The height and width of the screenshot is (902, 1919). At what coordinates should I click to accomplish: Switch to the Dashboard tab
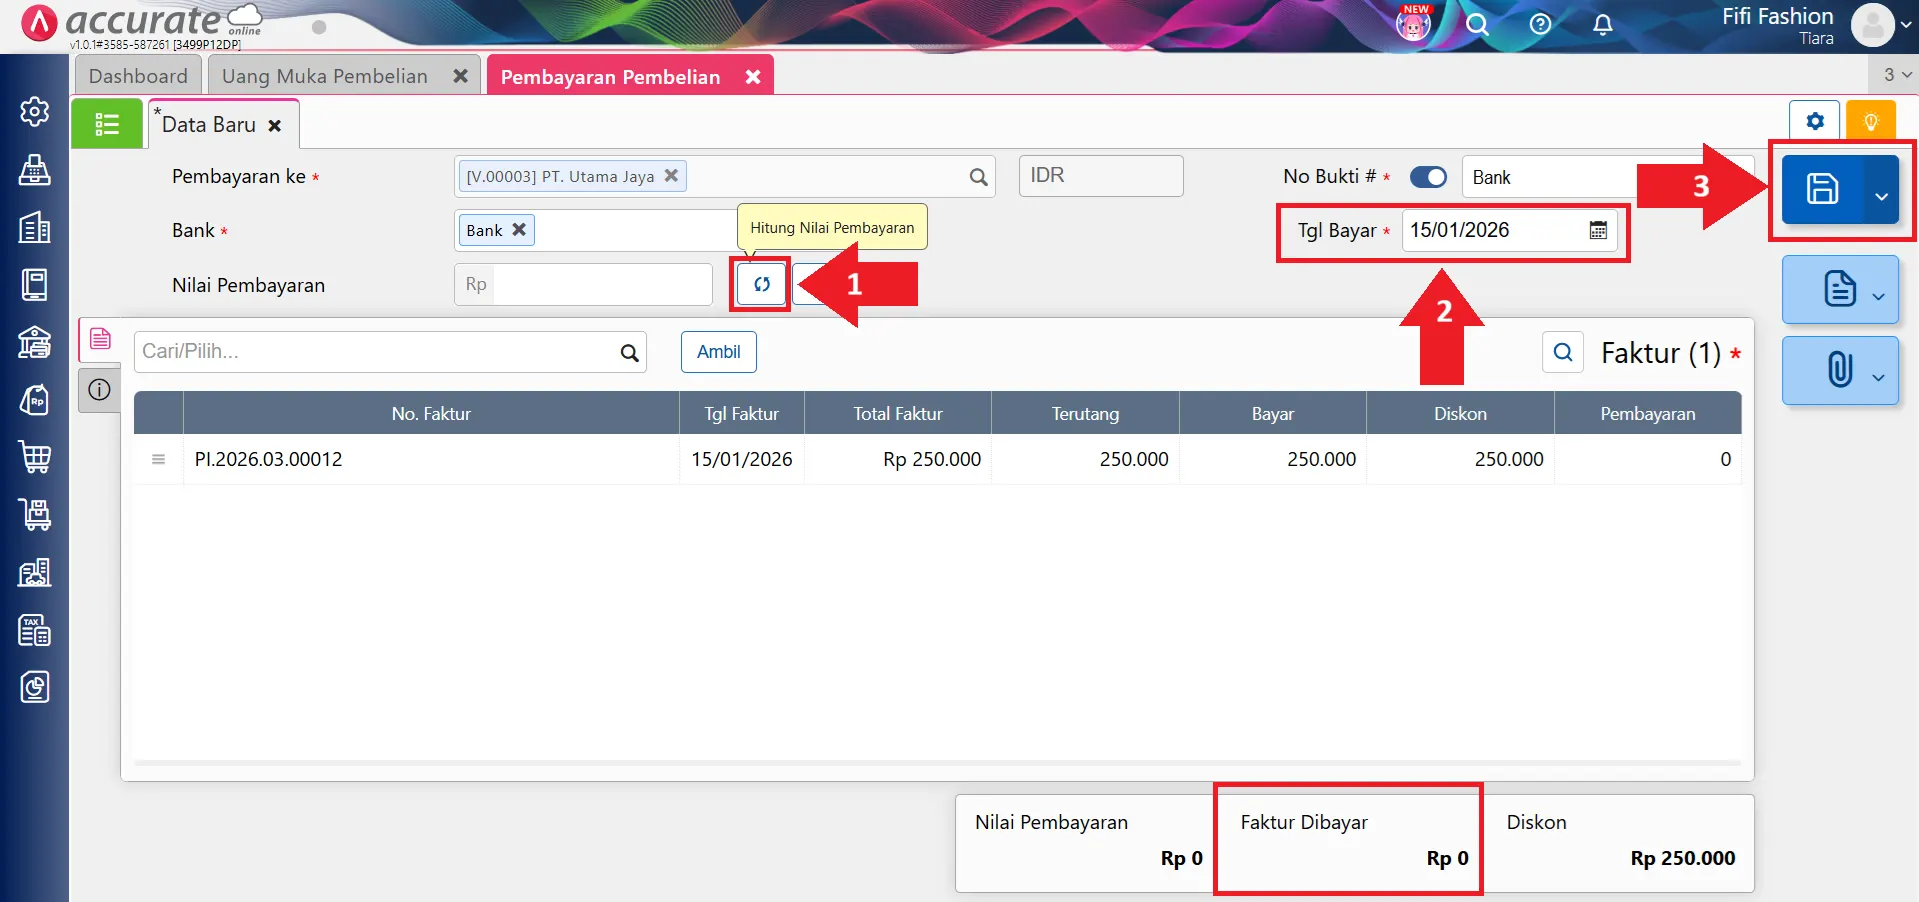pyautogui.click(x=138, y=76)
